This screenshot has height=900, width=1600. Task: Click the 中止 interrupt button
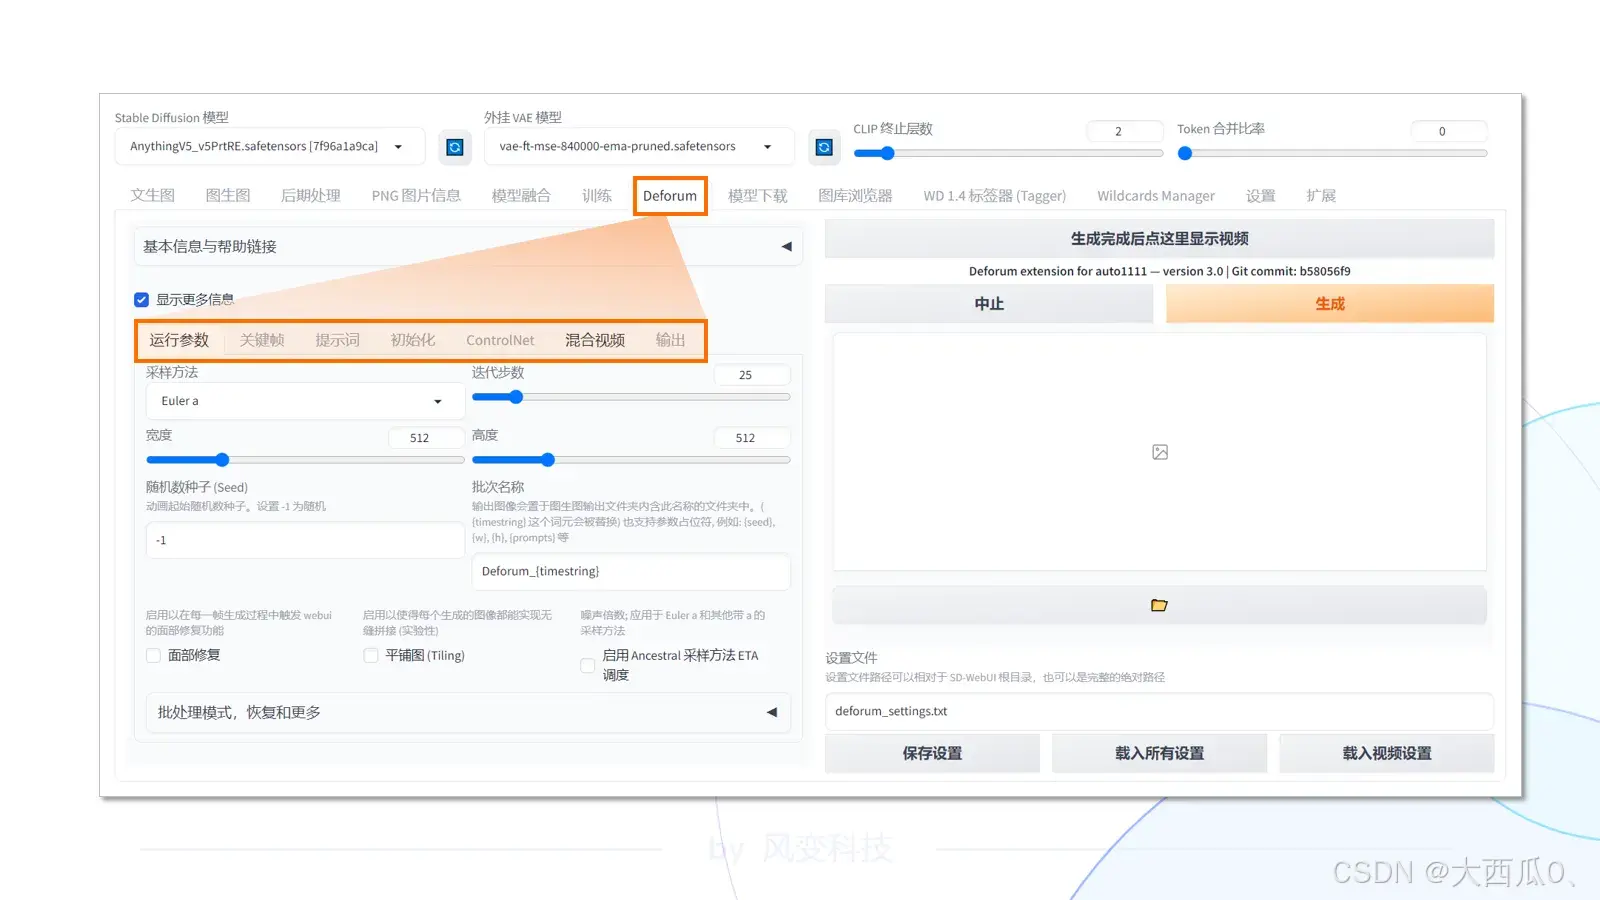click(989, 304)
